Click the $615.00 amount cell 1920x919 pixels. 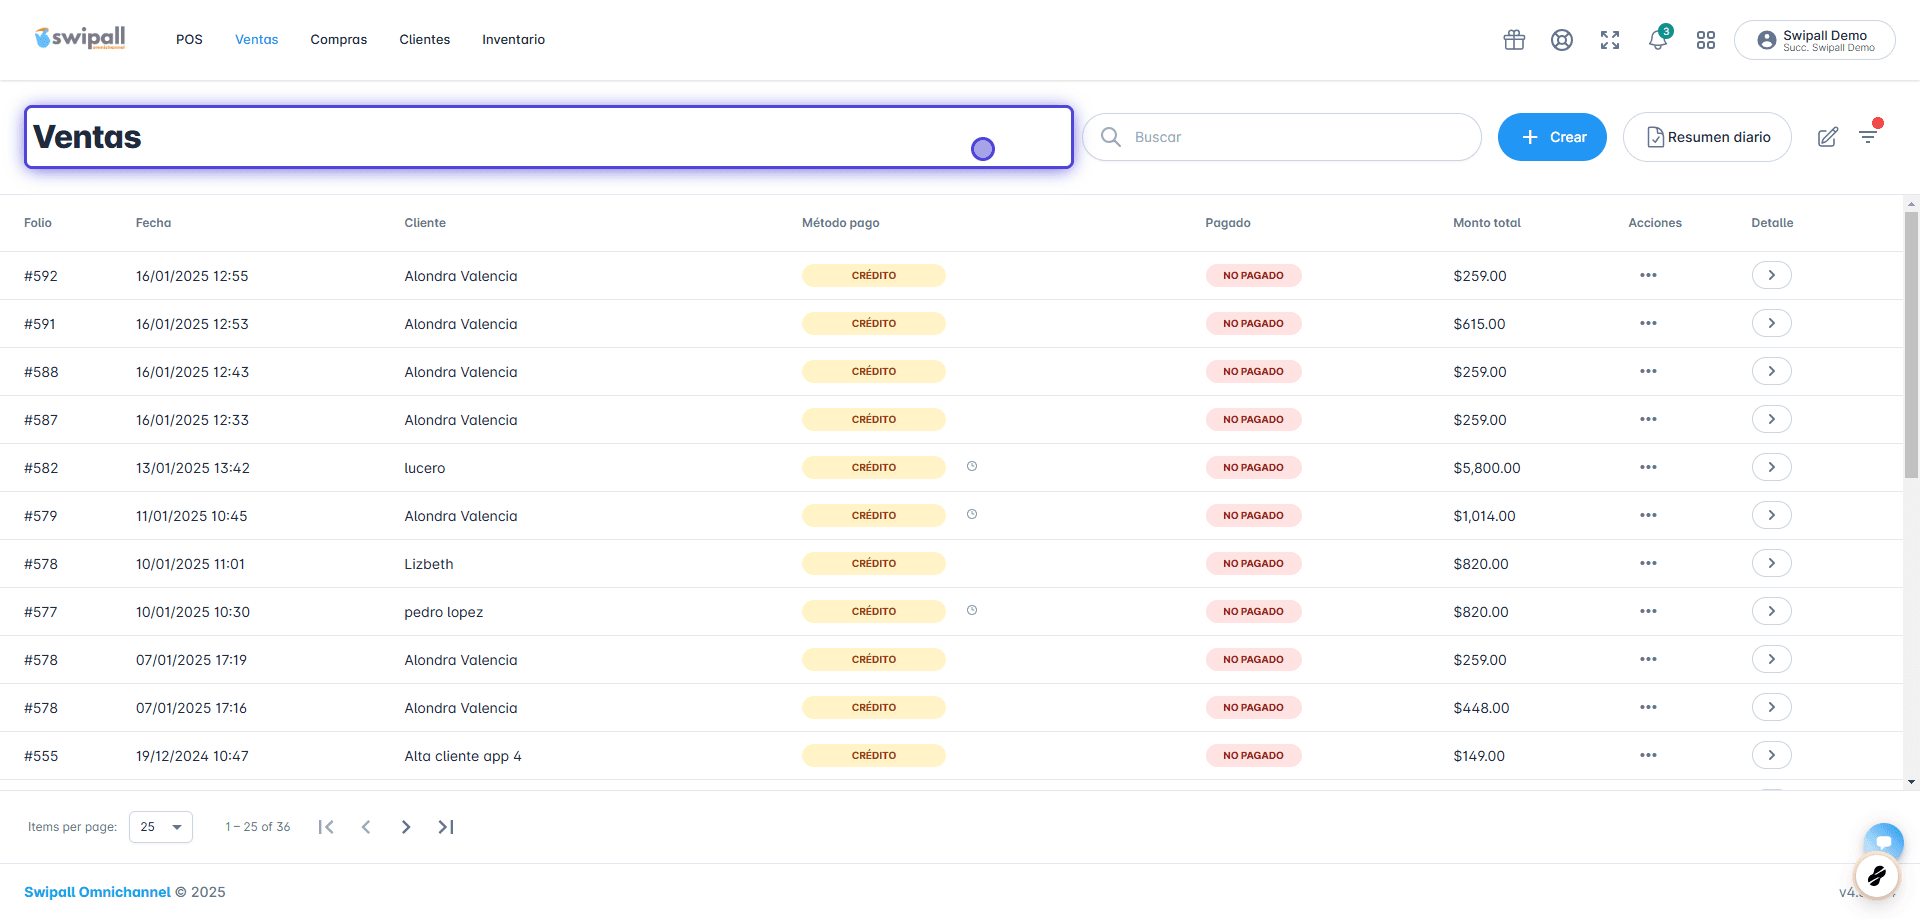point(1479,324)
